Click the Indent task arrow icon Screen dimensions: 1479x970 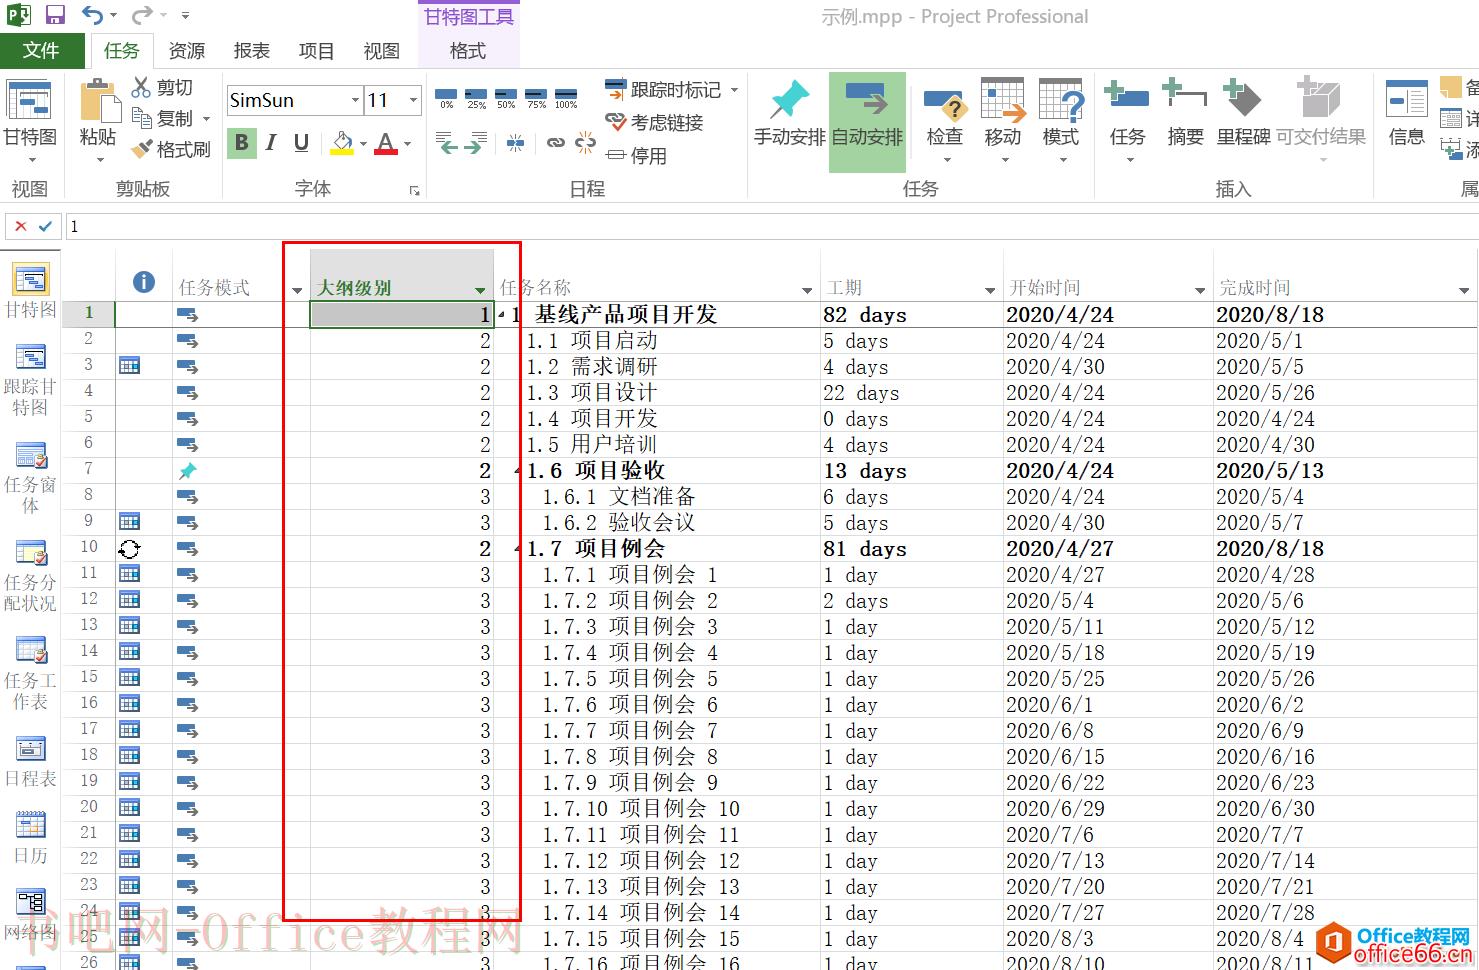click(x=477, y=143)
